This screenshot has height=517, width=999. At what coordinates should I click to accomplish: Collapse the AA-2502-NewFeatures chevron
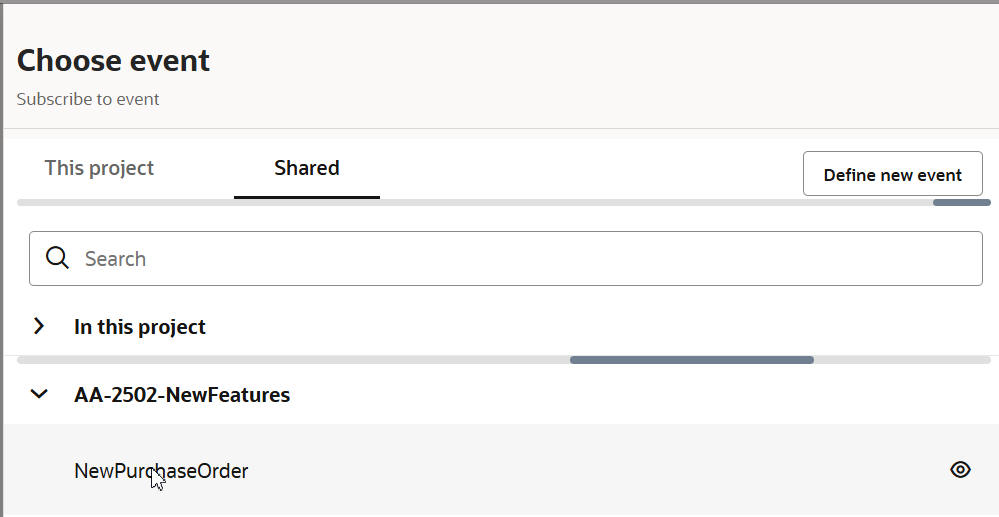pyautogui.click(x=39, y=394)
